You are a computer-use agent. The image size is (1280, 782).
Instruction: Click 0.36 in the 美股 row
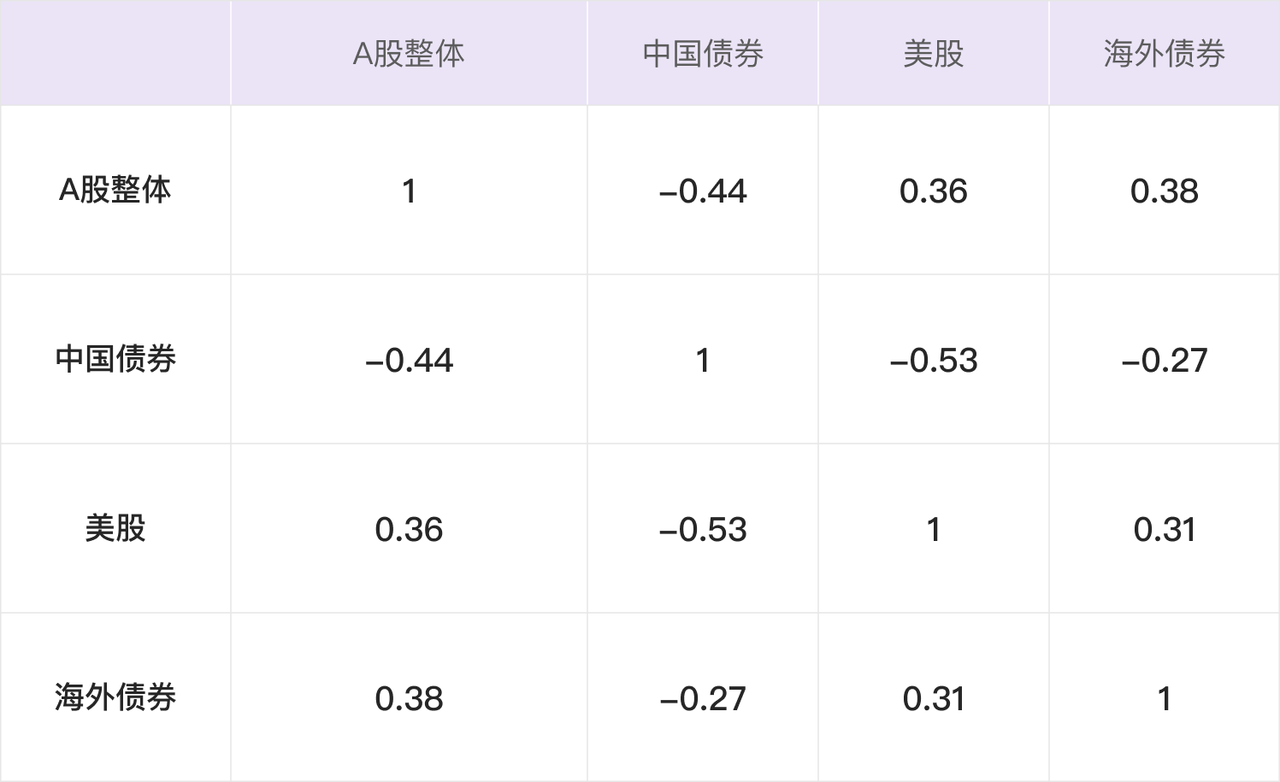click(x=409, y=529)
